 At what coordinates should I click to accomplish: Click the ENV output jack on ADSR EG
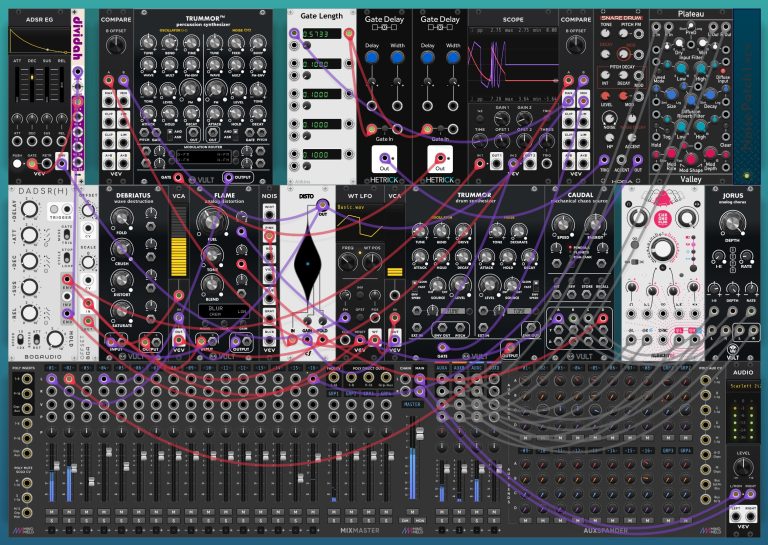click(62, 163)
